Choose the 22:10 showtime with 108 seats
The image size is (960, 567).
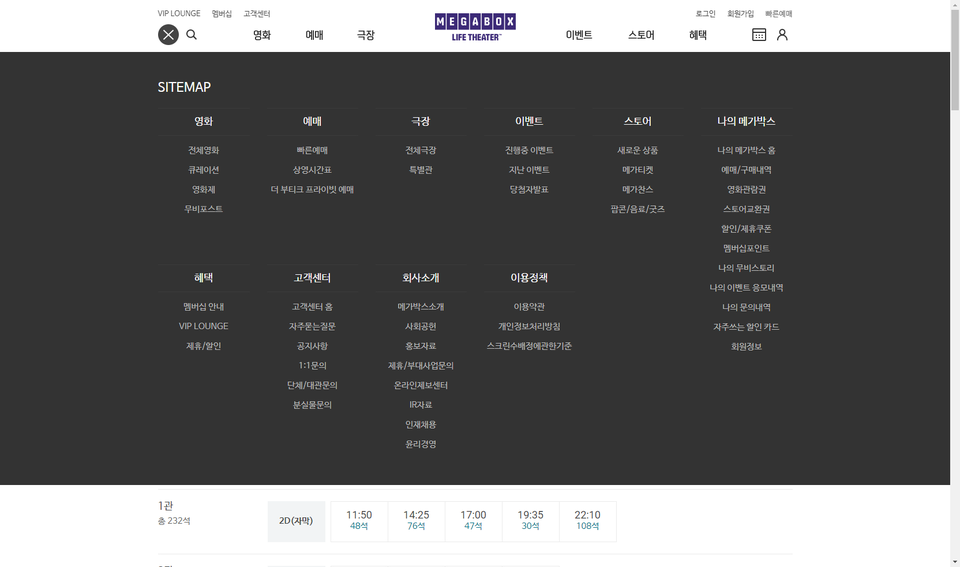588,521
